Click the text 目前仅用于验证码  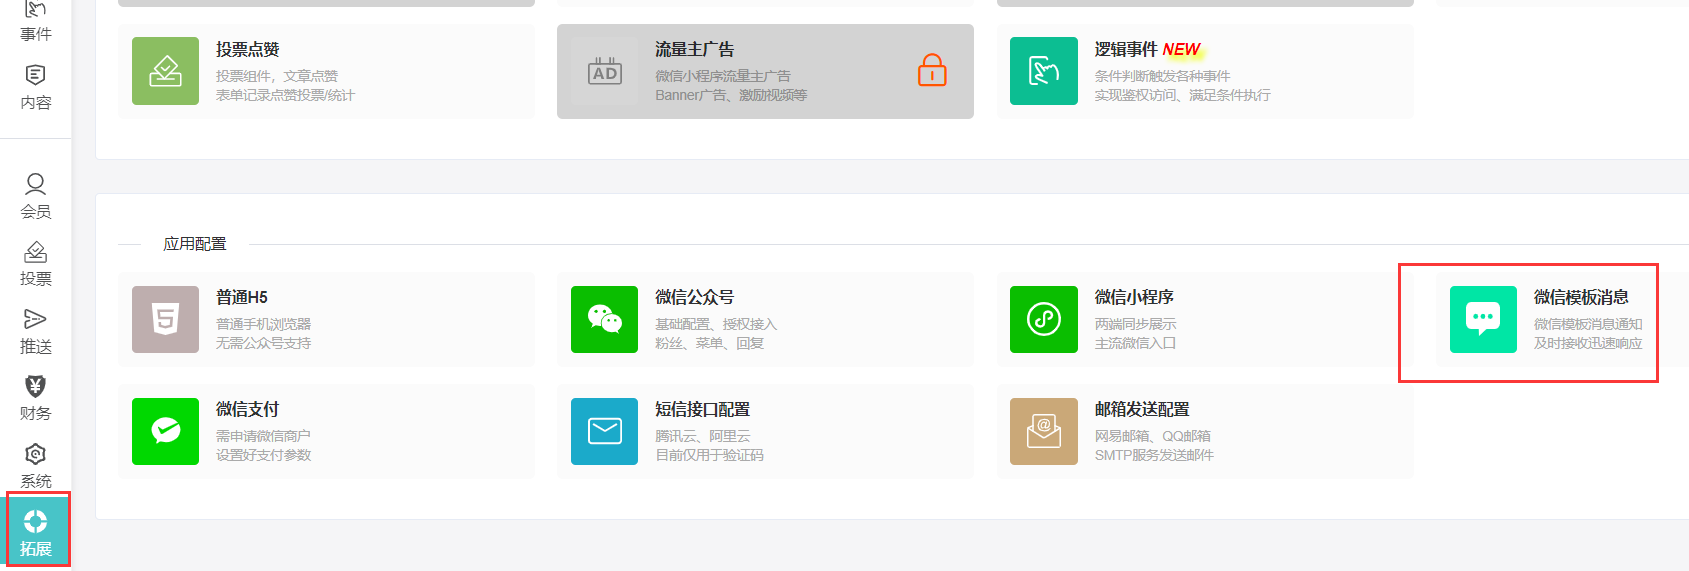(x=710, y=455)
